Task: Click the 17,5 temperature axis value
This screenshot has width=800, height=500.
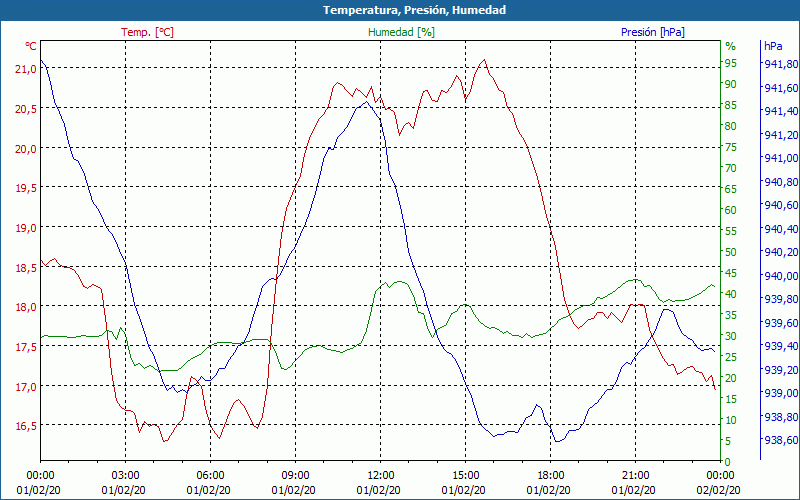Action: pyautogui.click(x=26, y=347)
